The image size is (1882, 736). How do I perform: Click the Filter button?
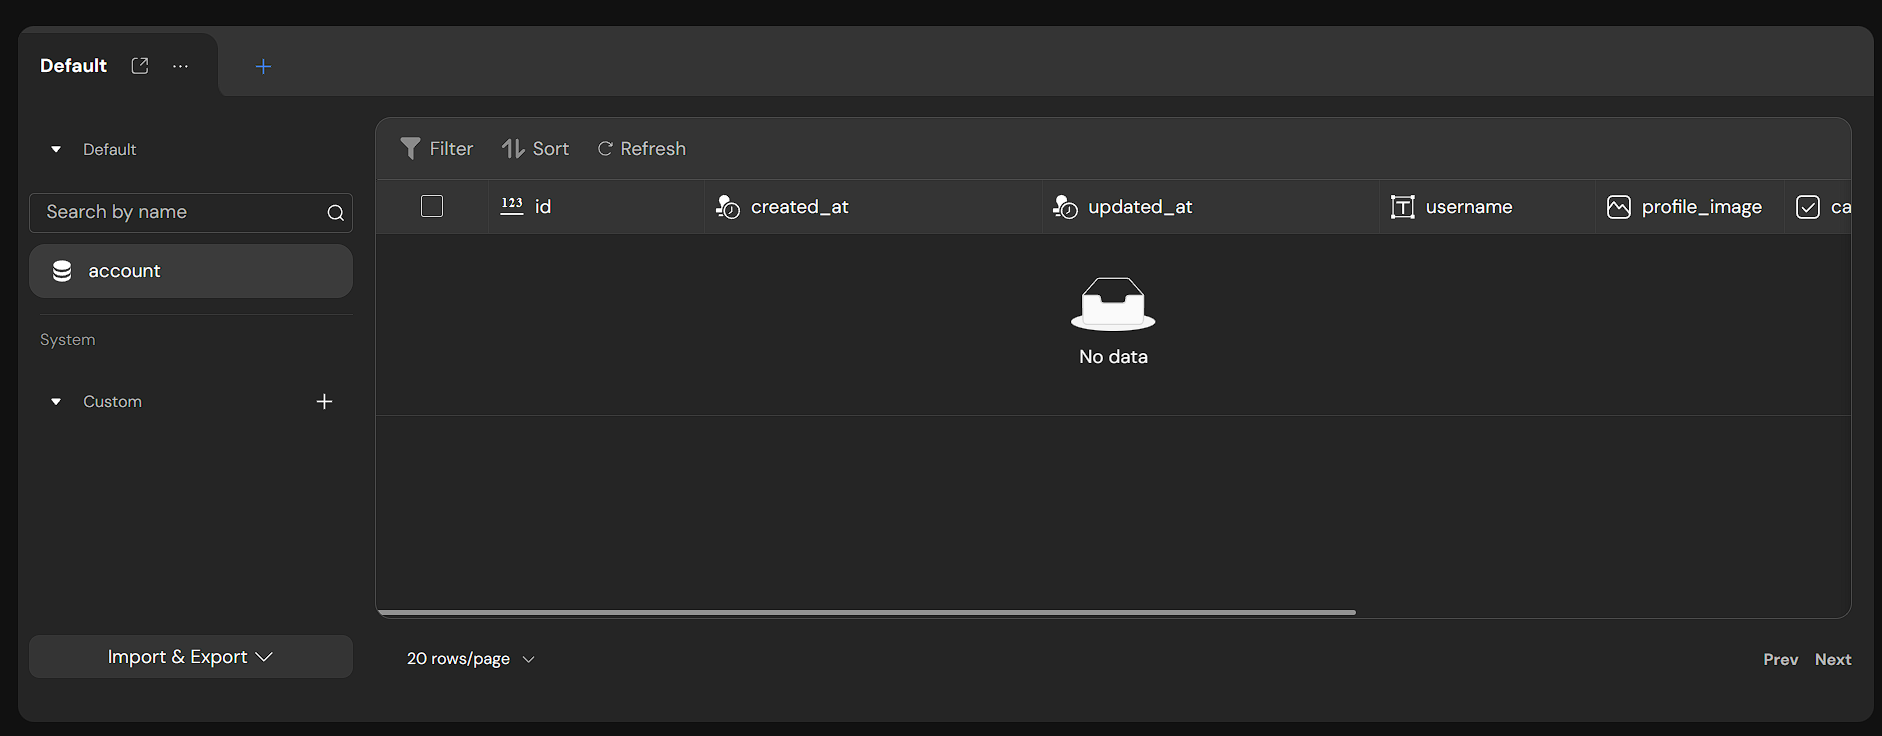point(437,149)
